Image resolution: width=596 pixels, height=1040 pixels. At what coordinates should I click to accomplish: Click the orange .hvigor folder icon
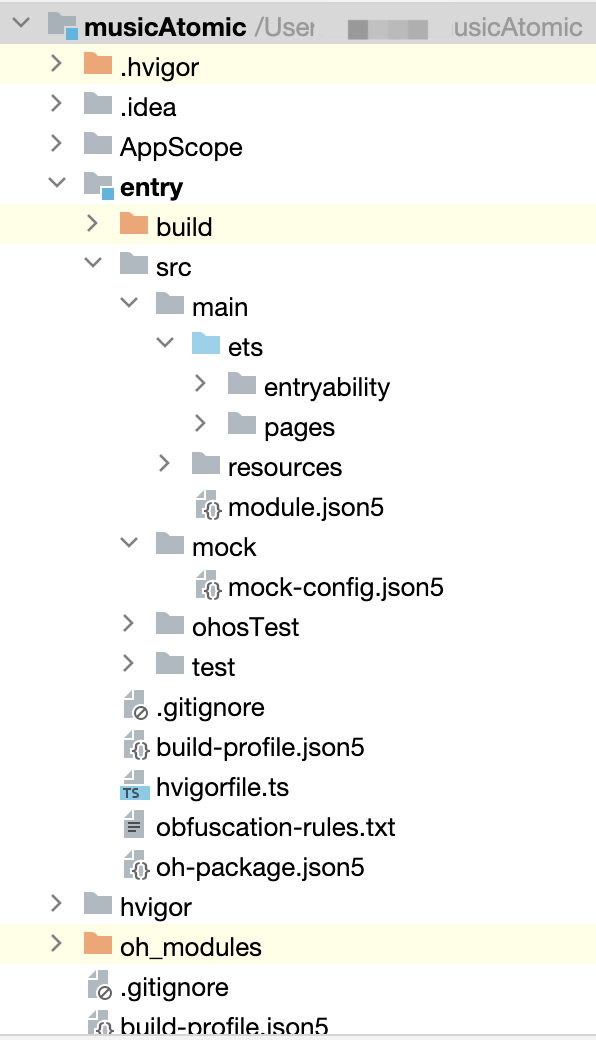pos(97,65)
